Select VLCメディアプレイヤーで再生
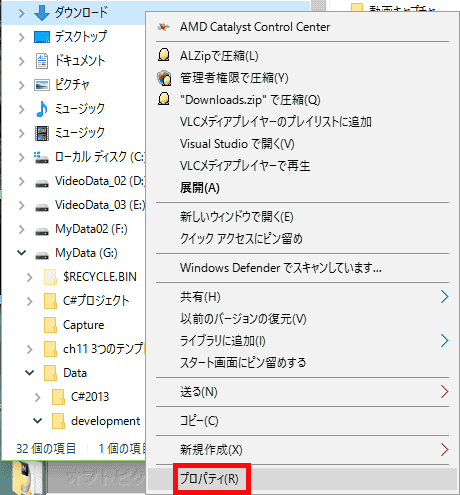The image size is (460, 495). [x=302, y=166]
